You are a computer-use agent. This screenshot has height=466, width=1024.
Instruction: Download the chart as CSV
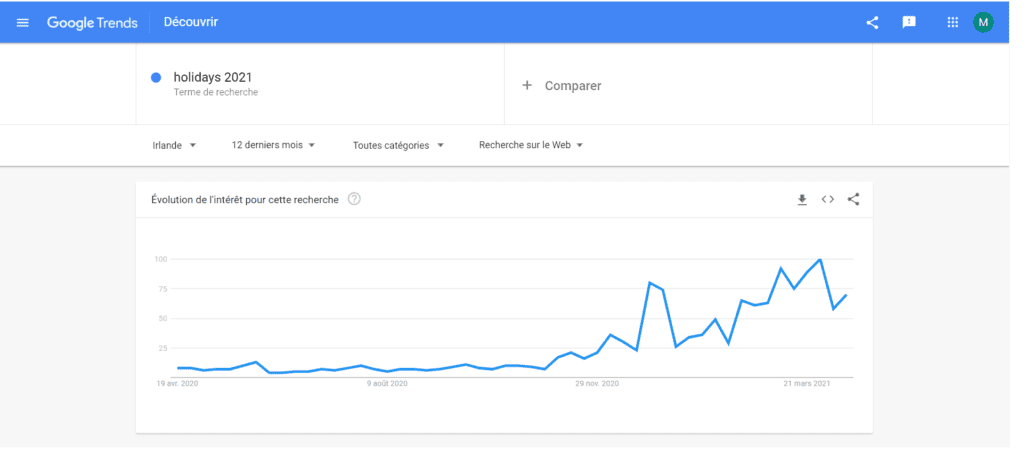tap(802, 200)
